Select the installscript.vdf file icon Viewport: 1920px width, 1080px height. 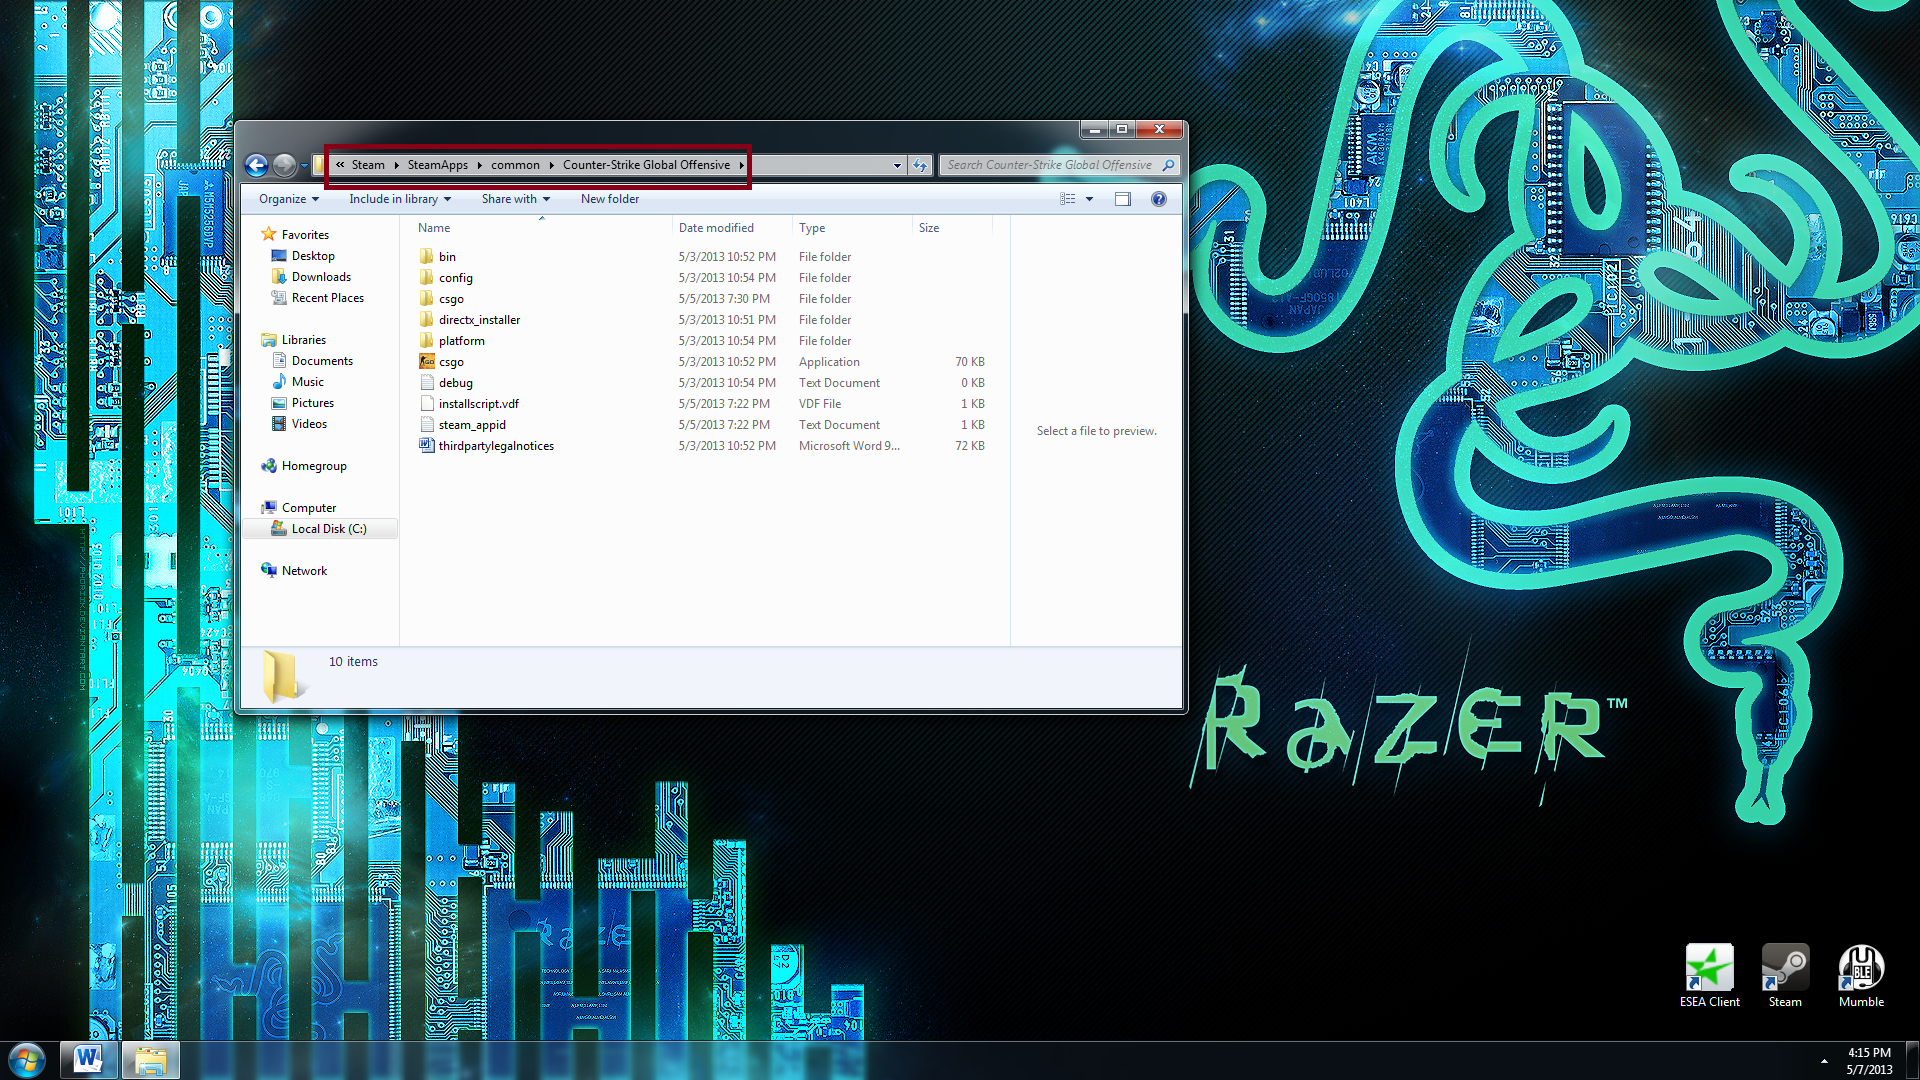tap(427, 404)
